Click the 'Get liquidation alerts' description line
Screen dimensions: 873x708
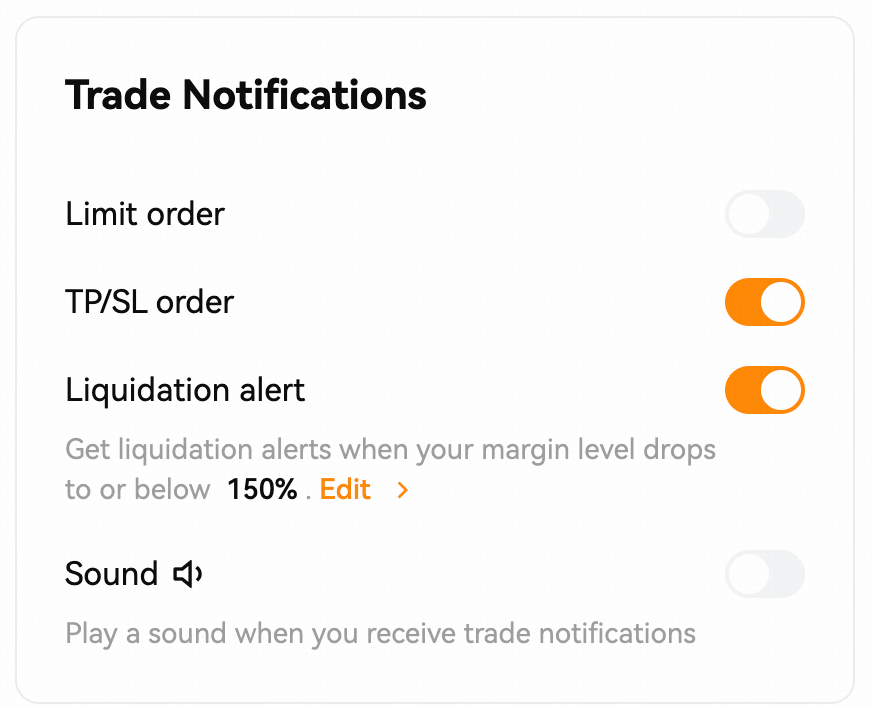pos(390,450)
